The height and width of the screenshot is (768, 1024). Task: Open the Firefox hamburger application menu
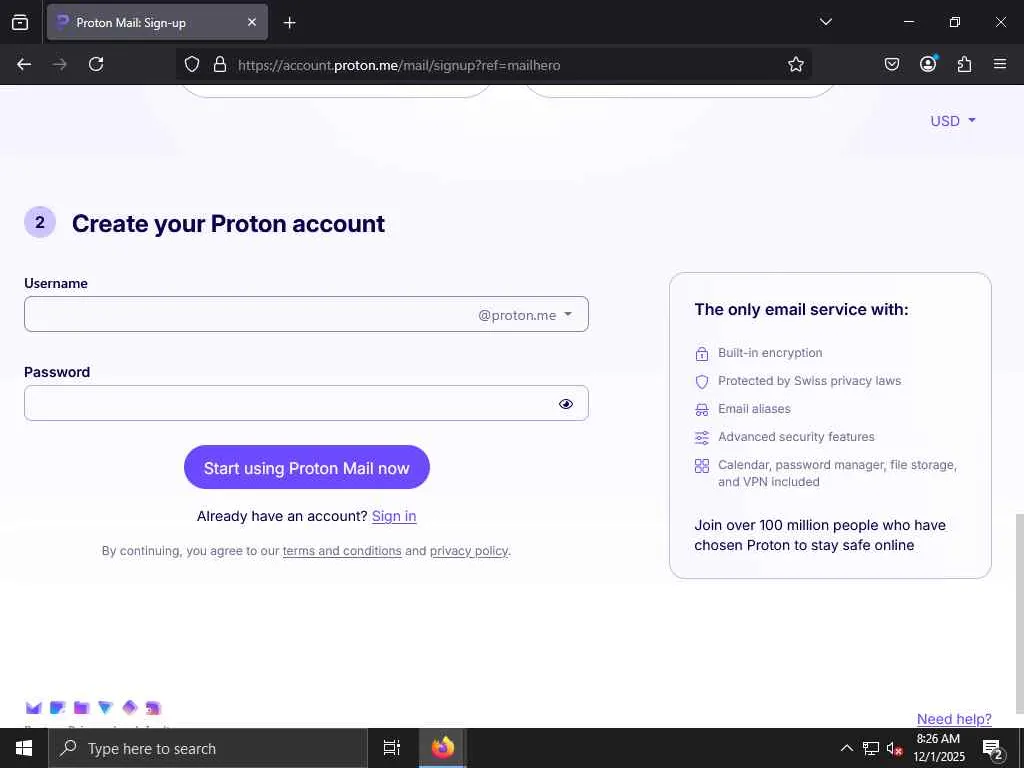pyautogui.click(x=1000, y=65)
